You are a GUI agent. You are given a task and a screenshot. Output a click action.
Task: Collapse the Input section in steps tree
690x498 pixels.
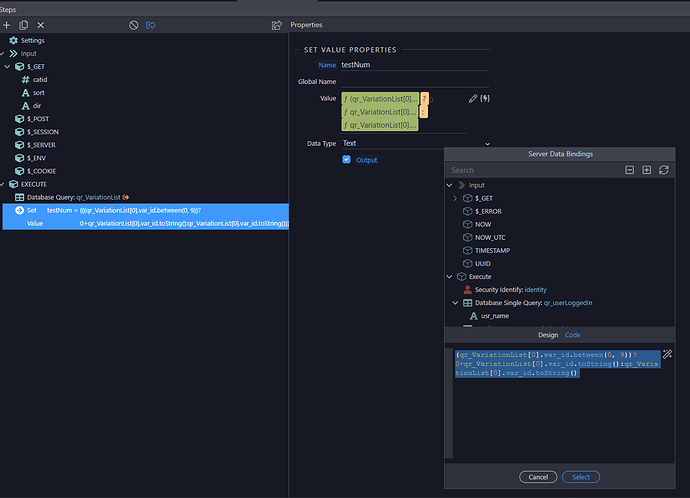pos(3,54)
